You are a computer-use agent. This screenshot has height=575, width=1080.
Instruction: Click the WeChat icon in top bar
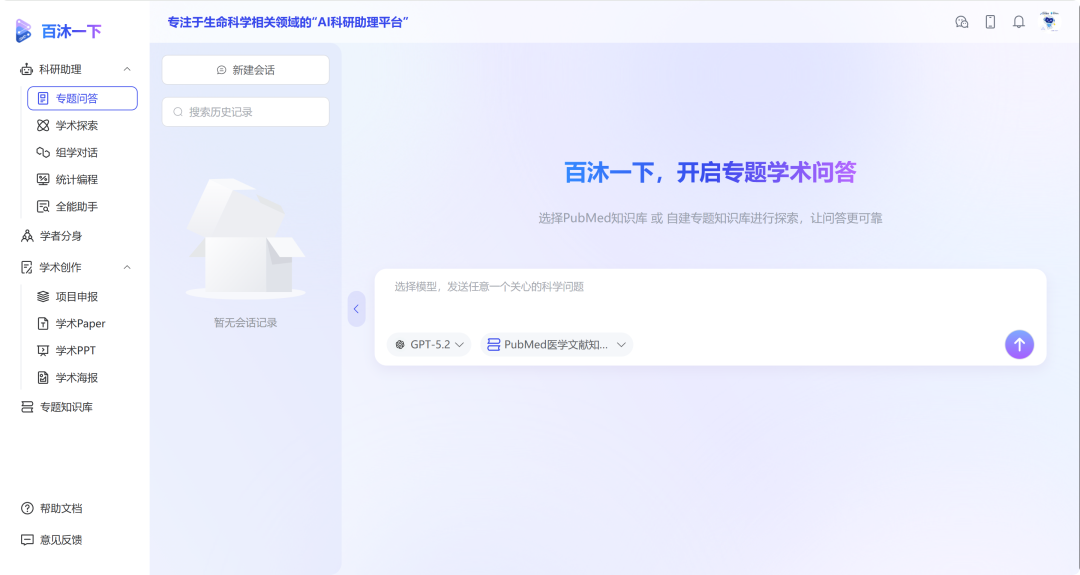click(962, 22)
